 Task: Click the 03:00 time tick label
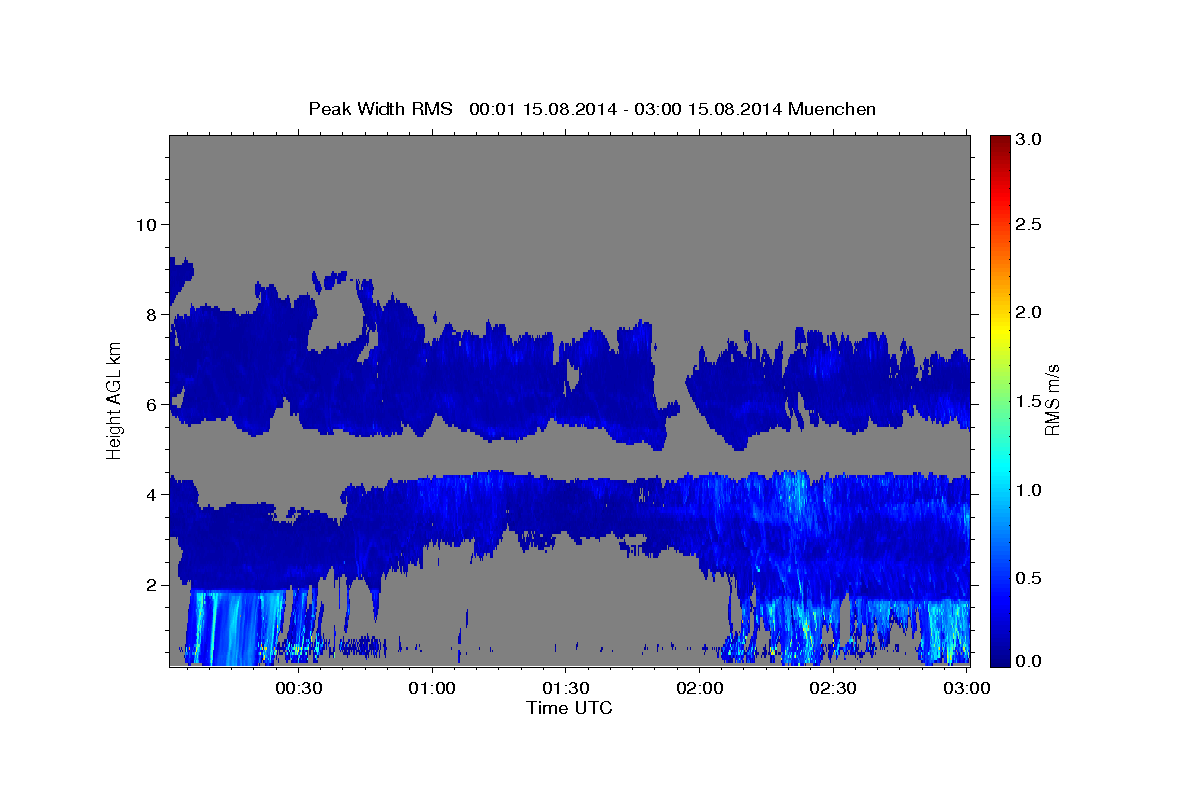point(967,689)
